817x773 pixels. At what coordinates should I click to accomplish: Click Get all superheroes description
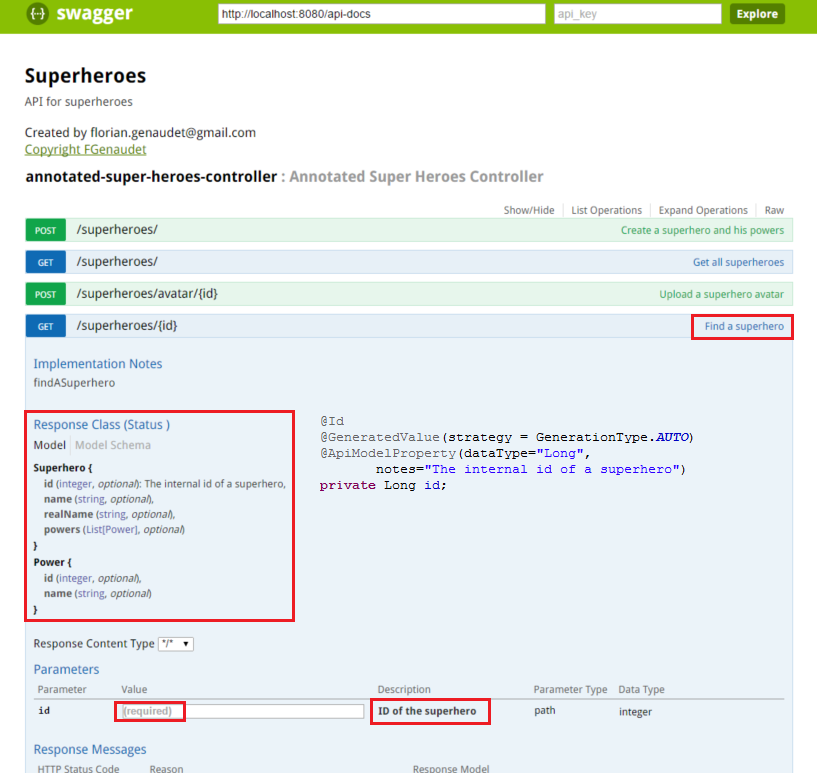(x=738, y=262)
